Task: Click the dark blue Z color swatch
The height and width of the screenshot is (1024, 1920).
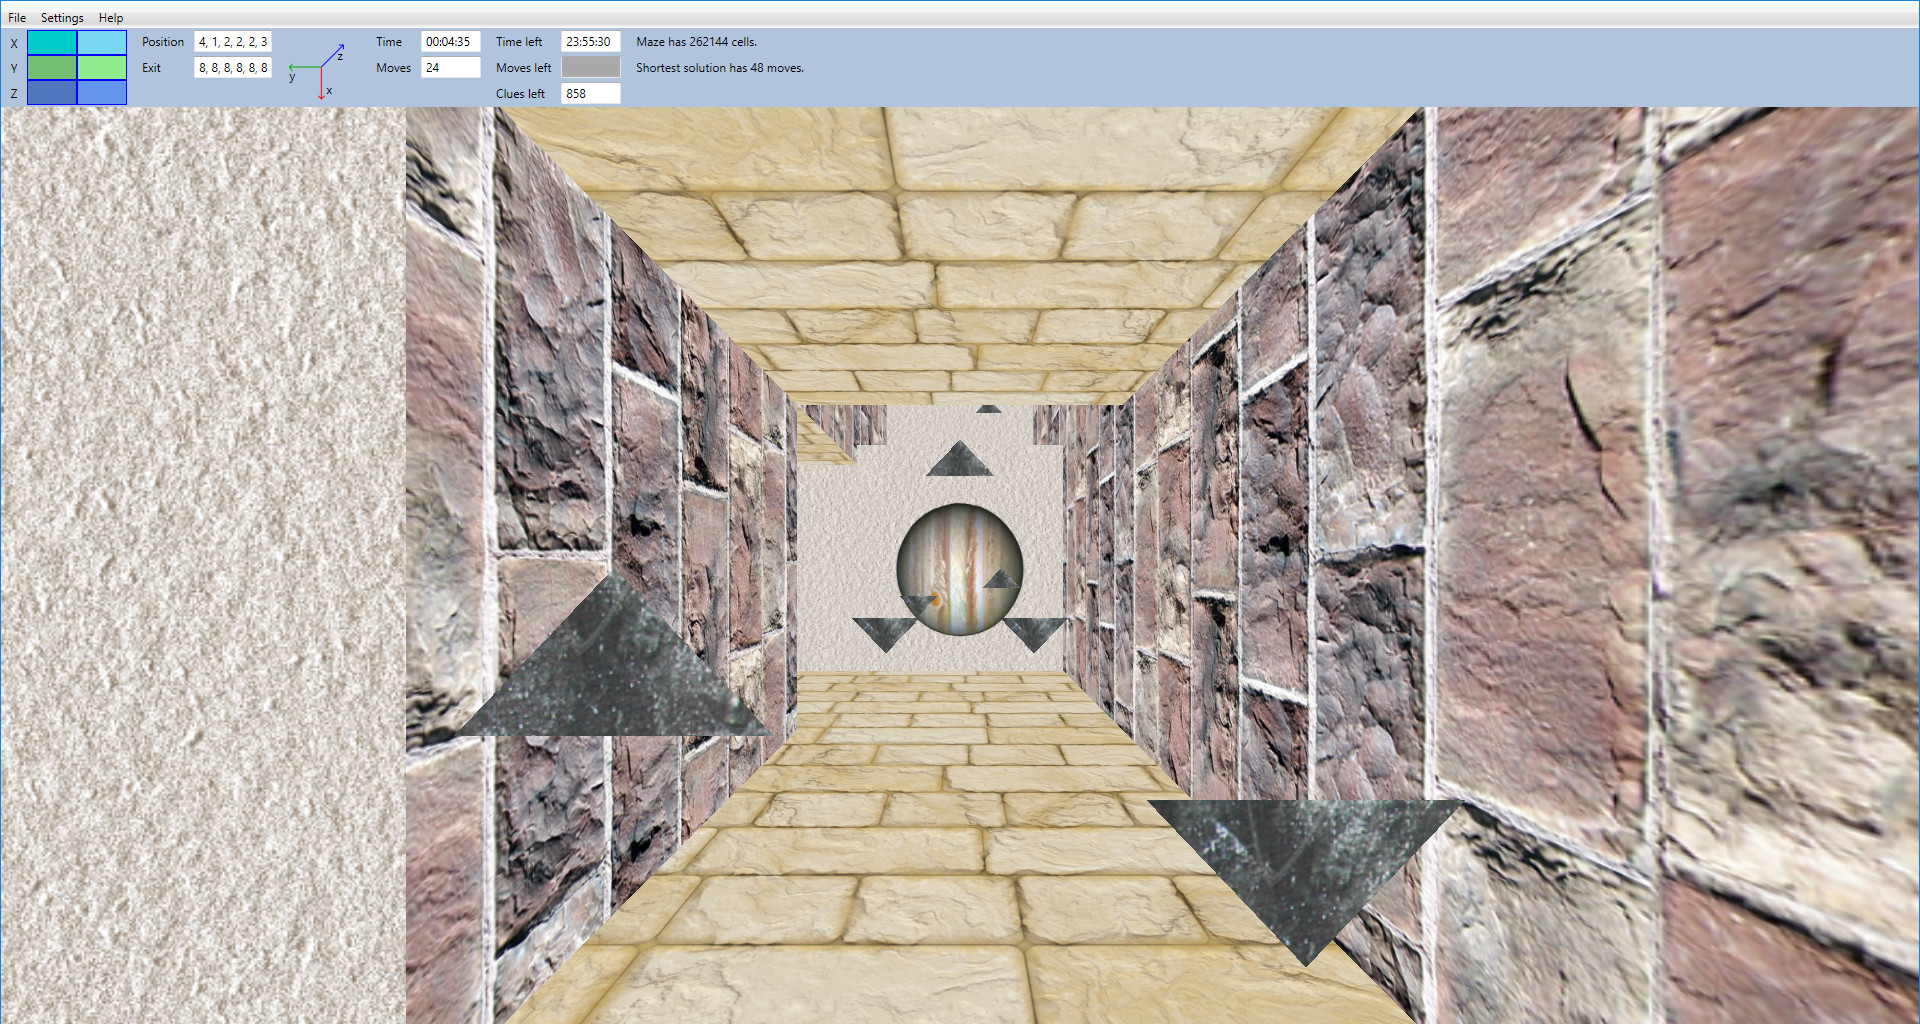Action: (52, 93)
